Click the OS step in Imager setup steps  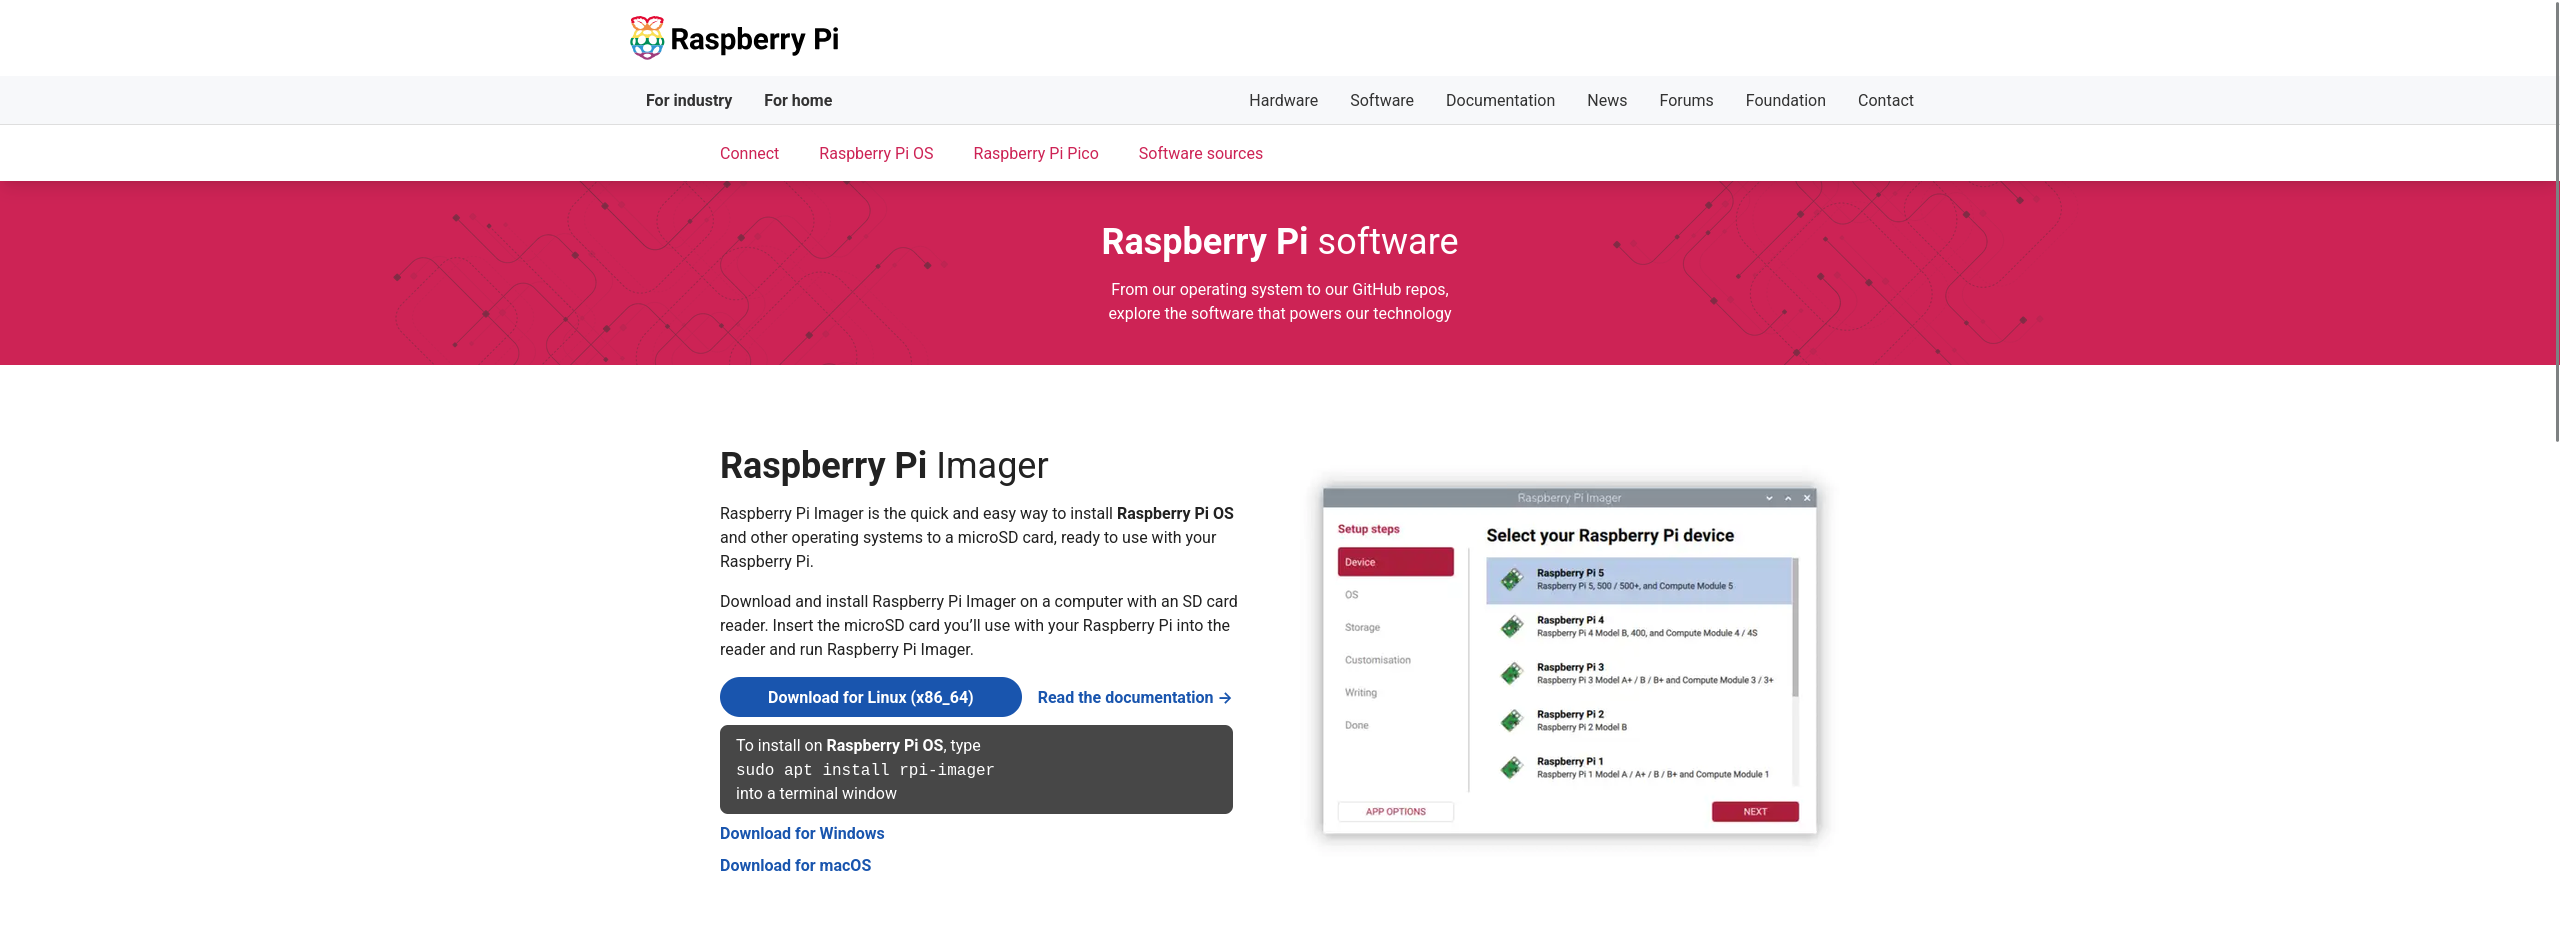click(1351, 595)
